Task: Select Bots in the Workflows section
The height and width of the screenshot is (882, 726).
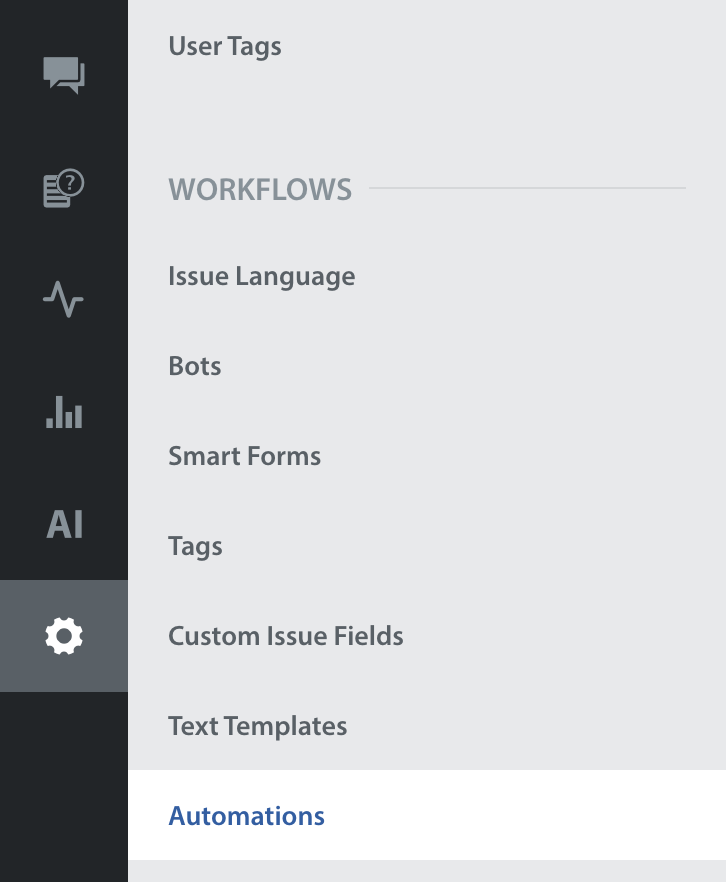Action: coord(195,366)
